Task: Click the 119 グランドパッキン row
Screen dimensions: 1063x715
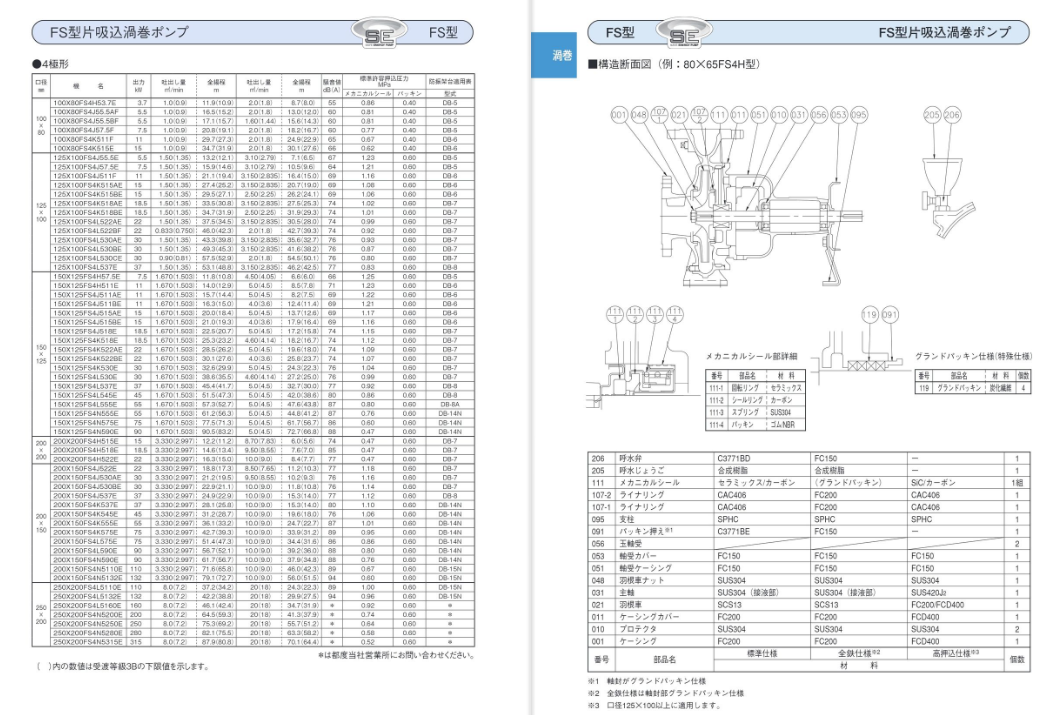Action: coord(974,388)
